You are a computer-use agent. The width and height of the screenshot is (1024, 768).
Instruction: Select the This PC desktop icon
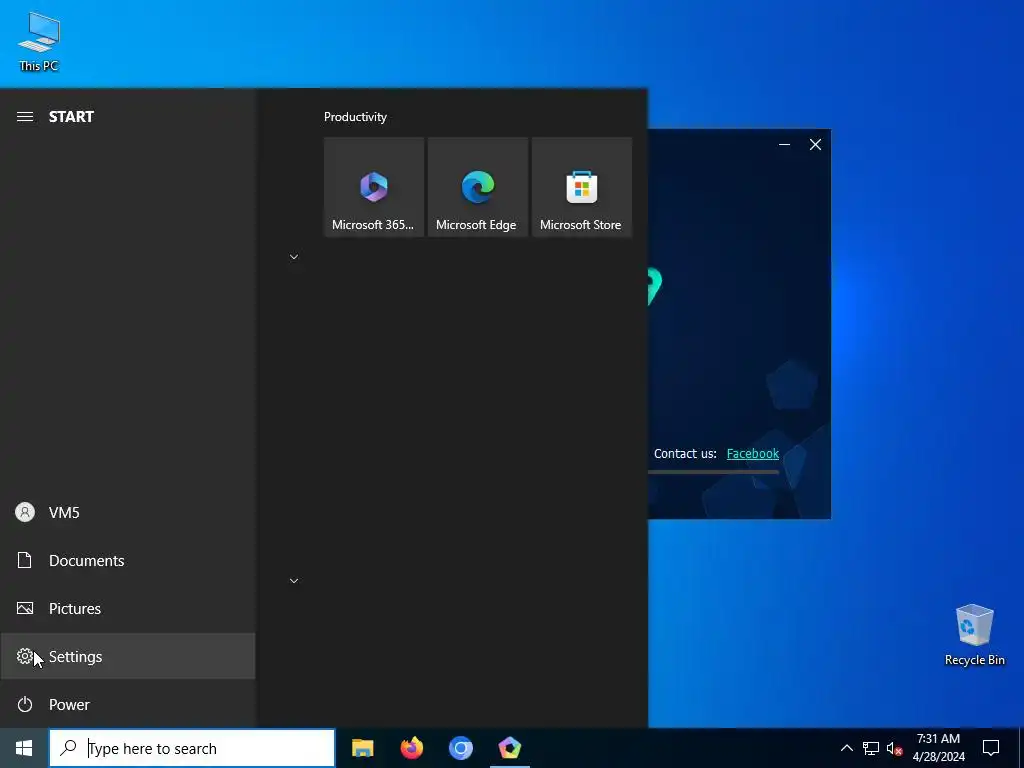39,42
